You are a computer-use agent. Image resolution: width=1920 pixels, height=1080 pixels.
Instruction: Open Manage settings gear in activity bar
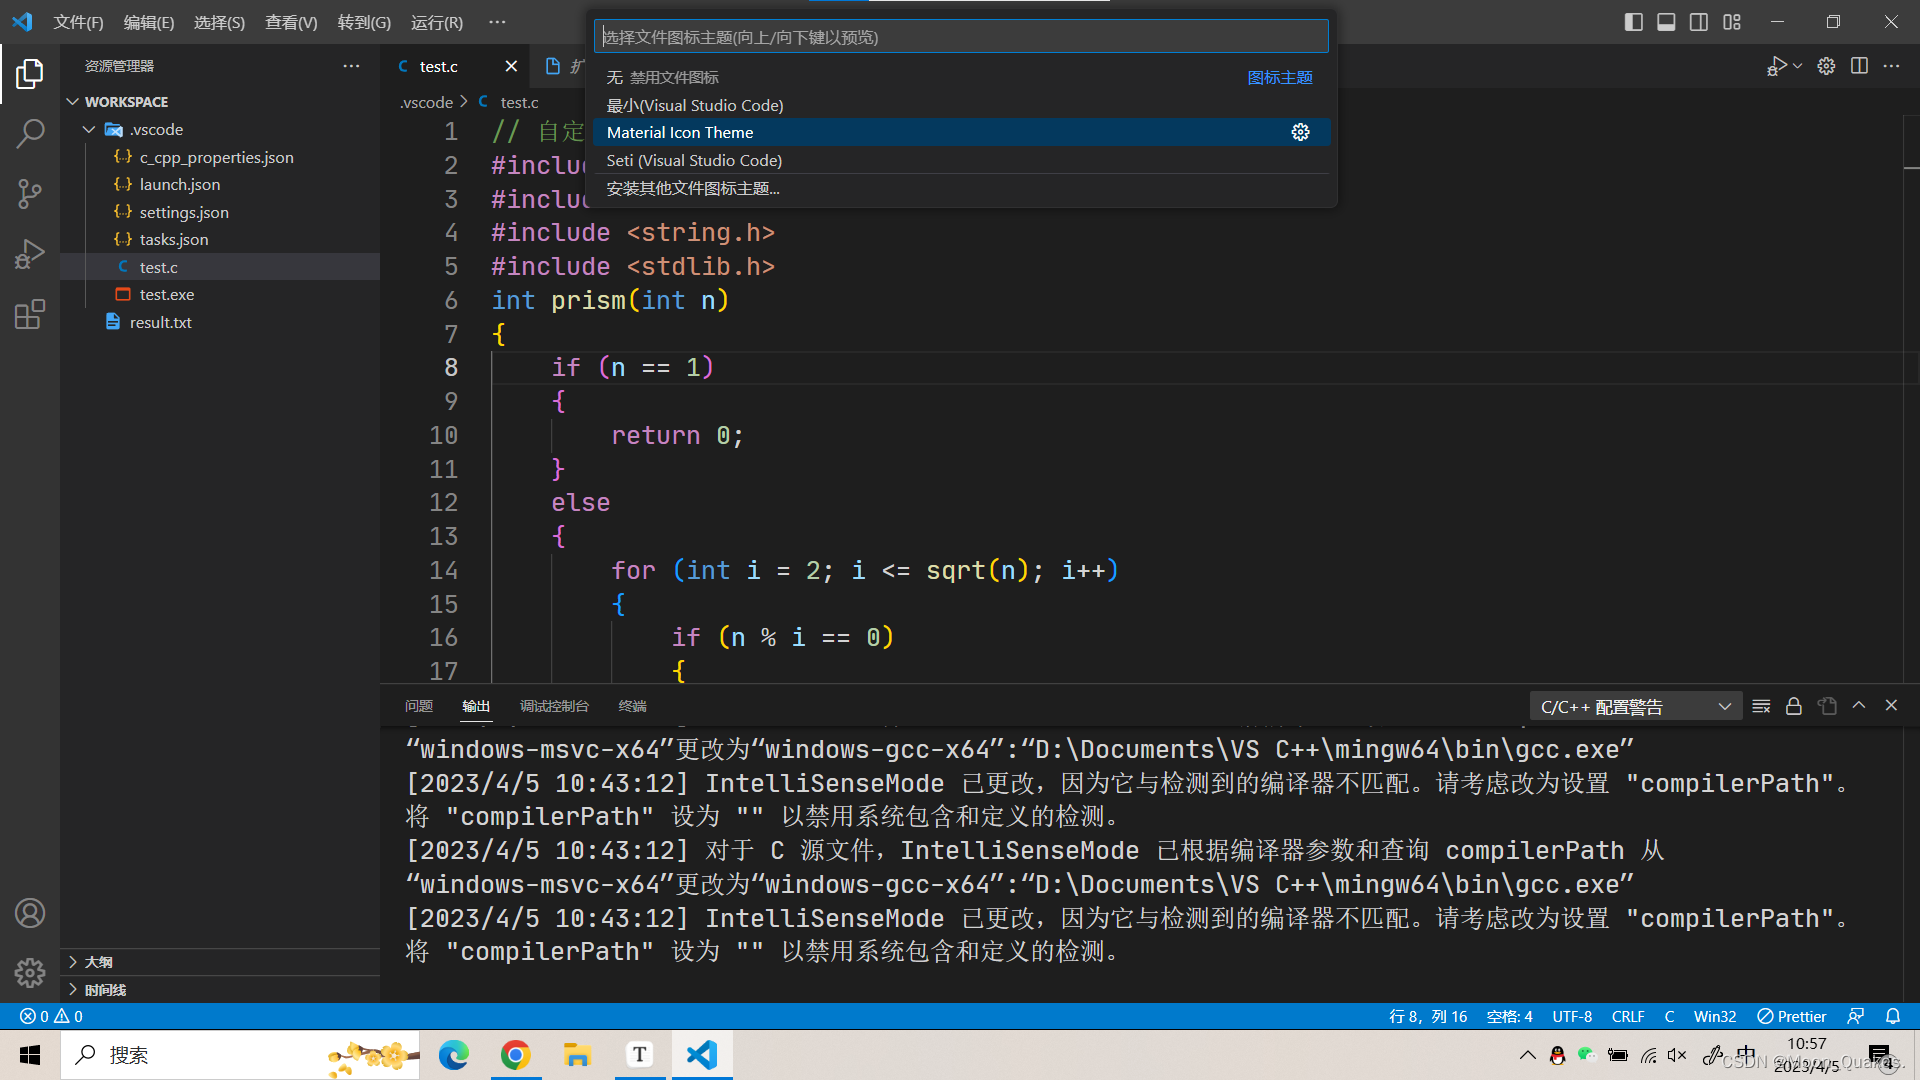(30, 972)
